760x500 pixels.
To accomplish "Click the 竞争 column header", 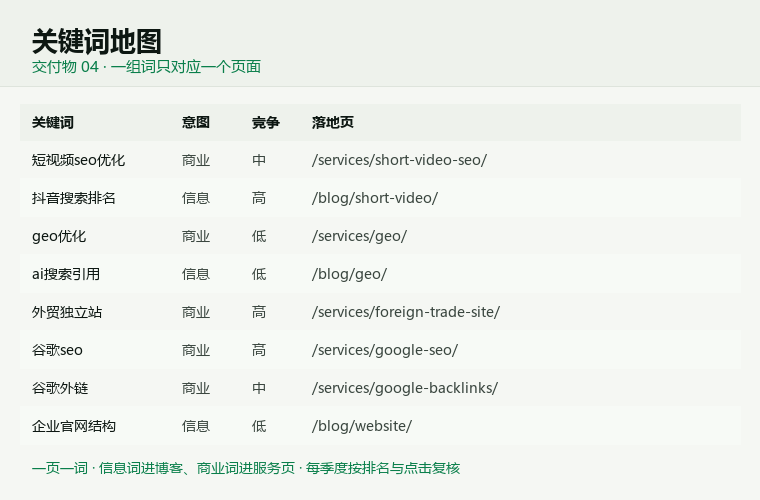I will click(x=266, y=123).
